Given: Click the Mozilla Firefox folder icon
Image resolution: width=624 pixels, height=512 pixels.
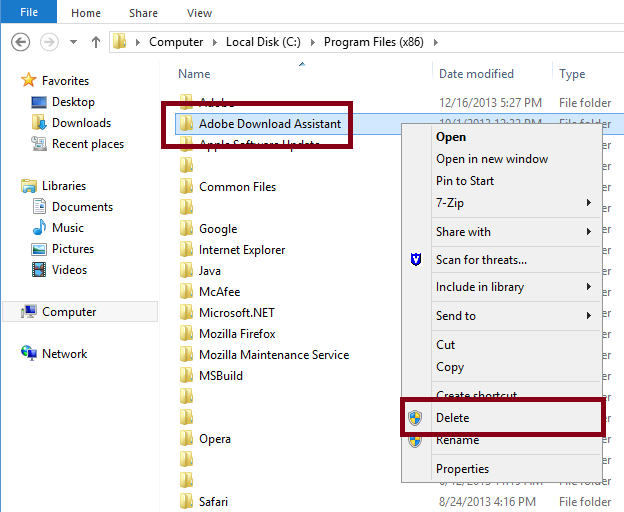Looking at the screenshot, I should pyautogui.click(x=186, y=333).
